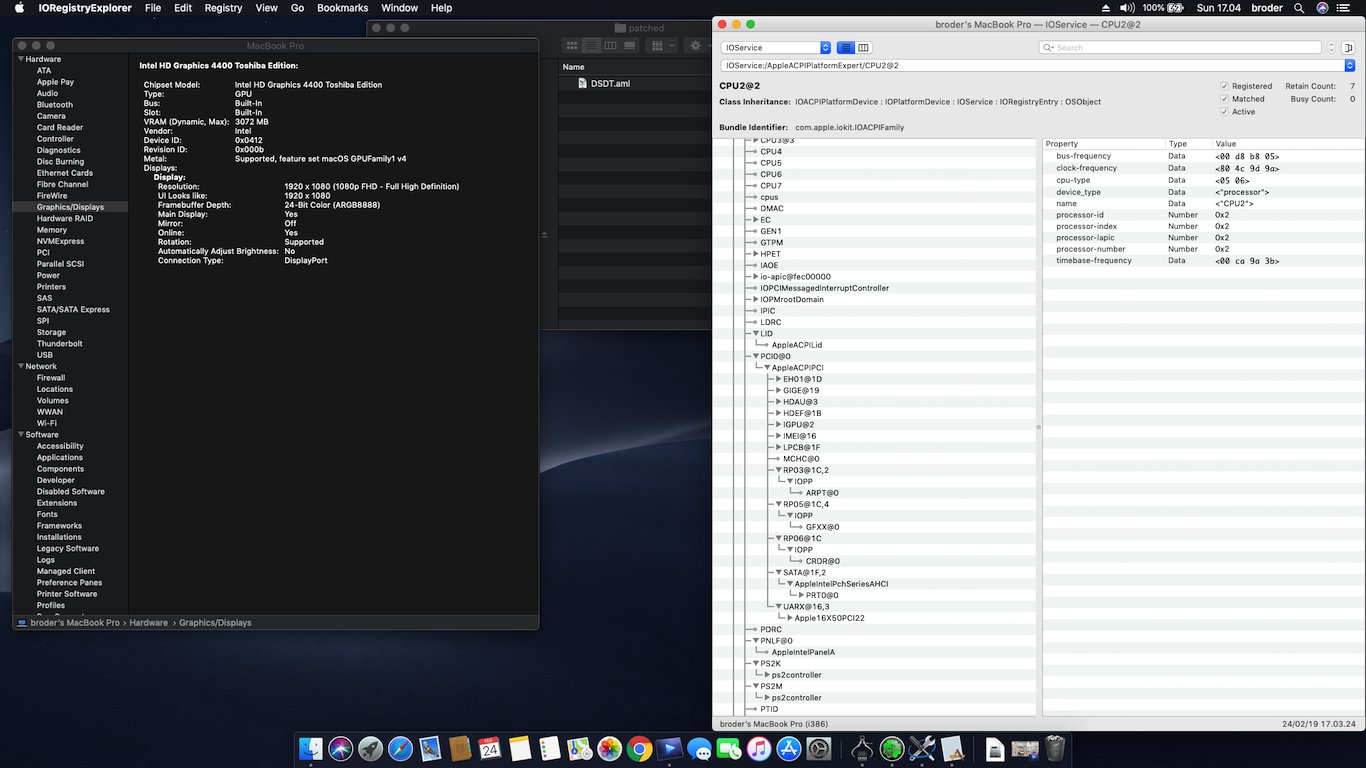Open FaceTime from the dock

pos(729,748)
